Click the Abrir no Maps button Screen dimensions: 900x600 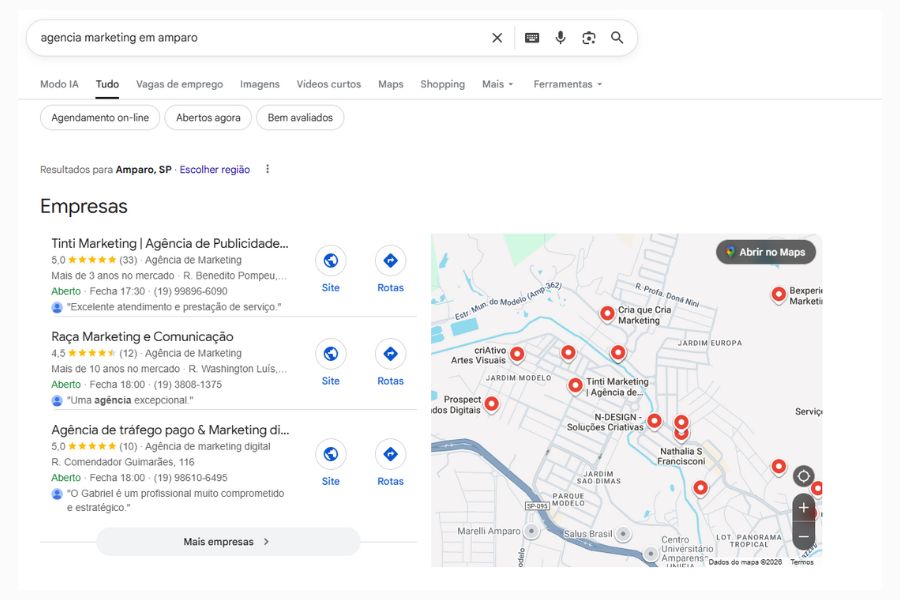click(x=766, y=252)
